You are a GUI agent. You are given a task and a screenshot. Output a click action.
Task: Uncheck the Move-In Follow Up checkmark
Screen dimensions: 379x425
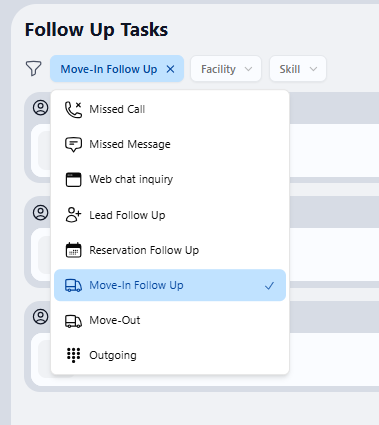269,286
